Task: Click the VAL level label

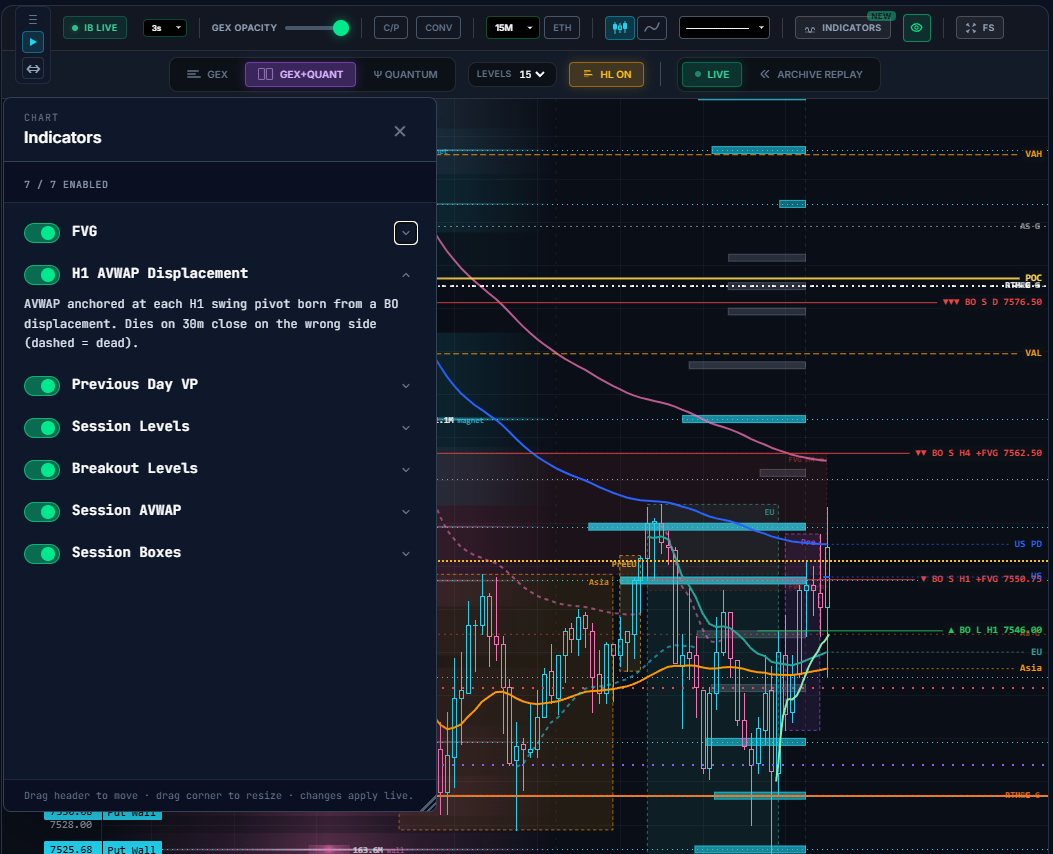Action: click(x=1033, y=353)
